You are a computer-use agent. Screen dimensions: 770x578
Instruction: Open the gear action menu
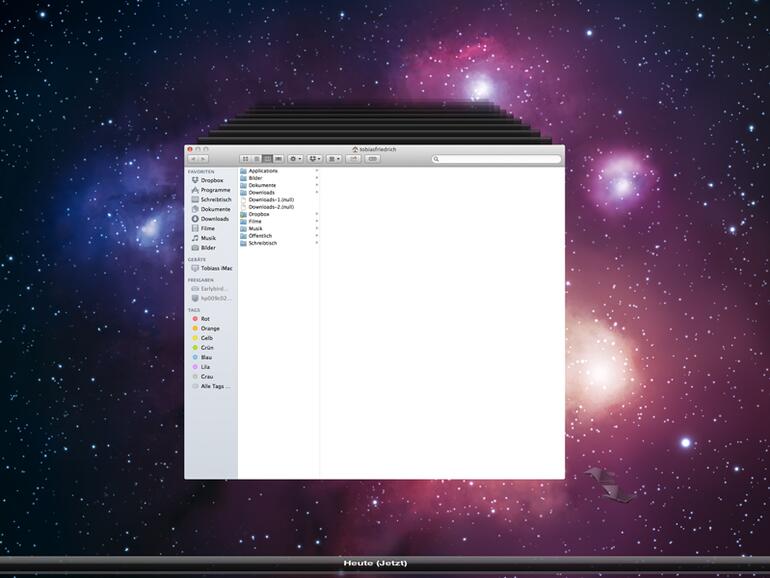tap(295, 159)
